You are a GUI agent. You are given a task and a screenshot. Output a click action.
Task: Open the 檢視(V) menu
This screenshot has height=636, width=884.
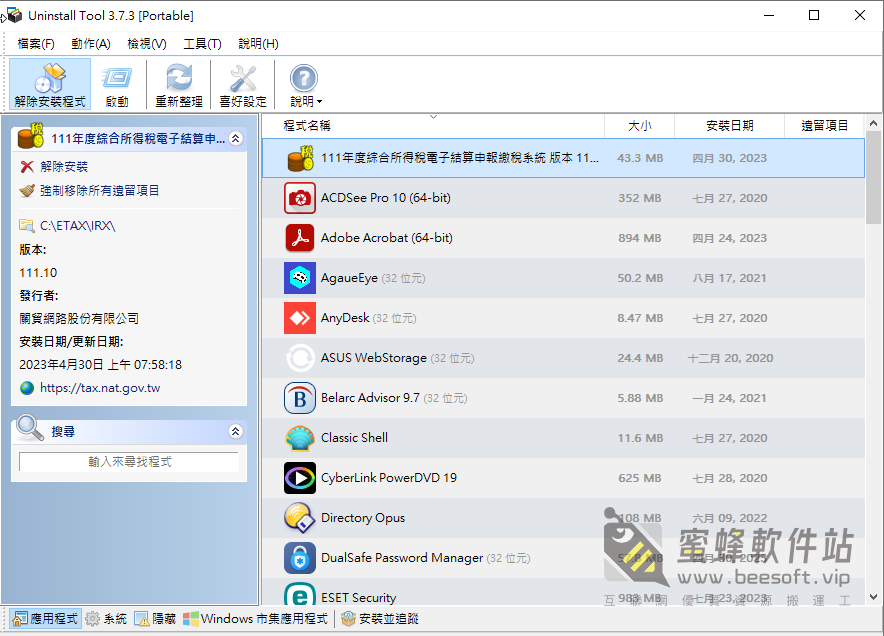[147, 44]
